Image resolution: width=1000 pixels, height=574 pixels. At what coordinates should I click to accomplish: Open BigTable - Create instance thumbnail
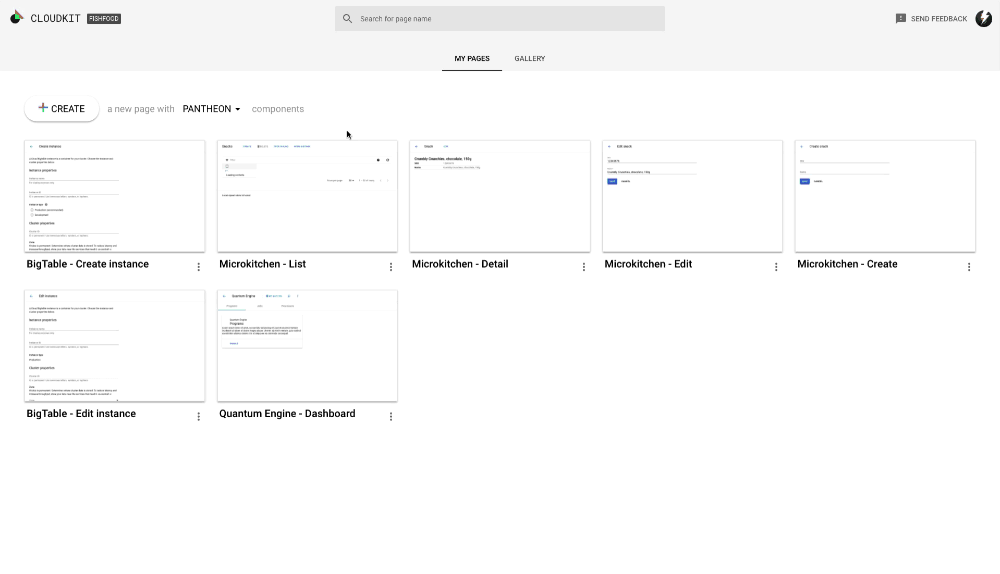(x=115, y=196)
